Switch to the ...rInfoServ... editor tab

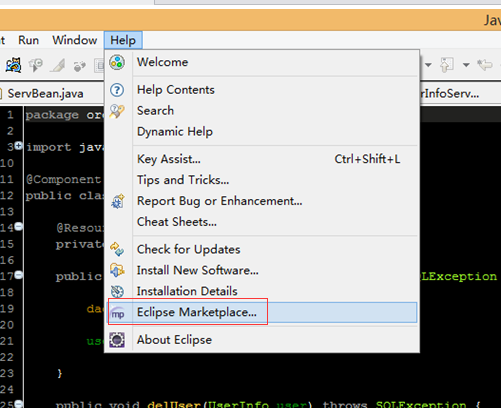[450, 94]
